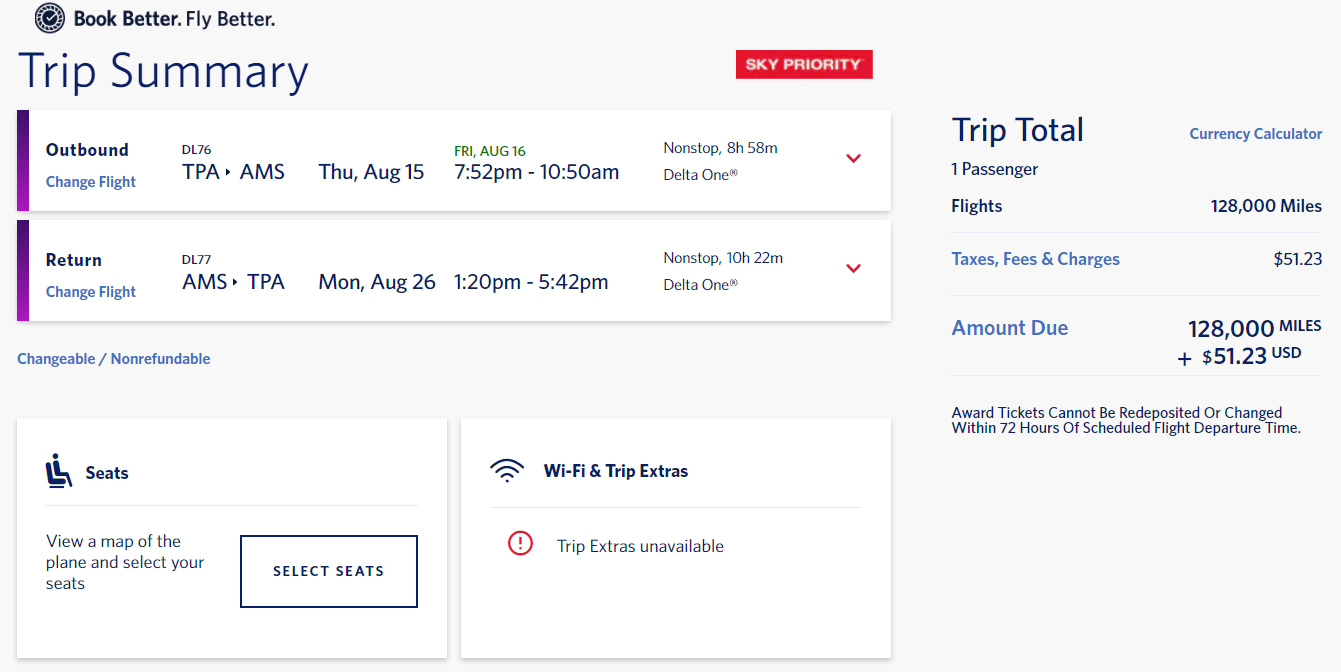Click the Book Better checkmark badge icon

50,17
